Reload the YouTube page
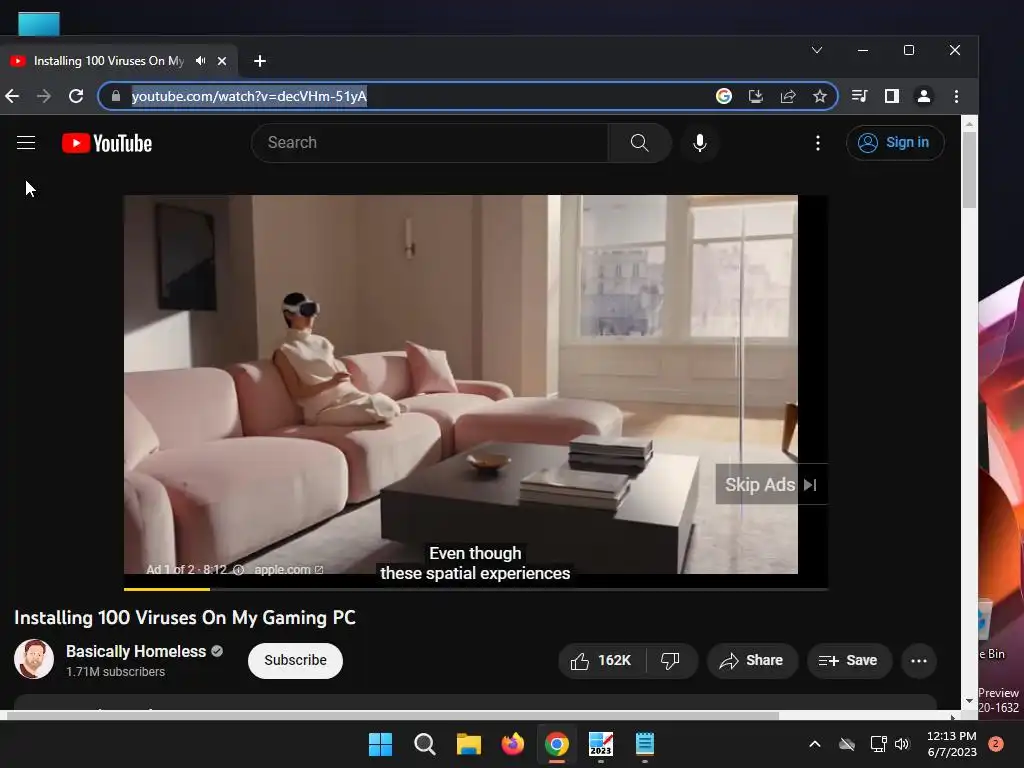 coord(76,97)
